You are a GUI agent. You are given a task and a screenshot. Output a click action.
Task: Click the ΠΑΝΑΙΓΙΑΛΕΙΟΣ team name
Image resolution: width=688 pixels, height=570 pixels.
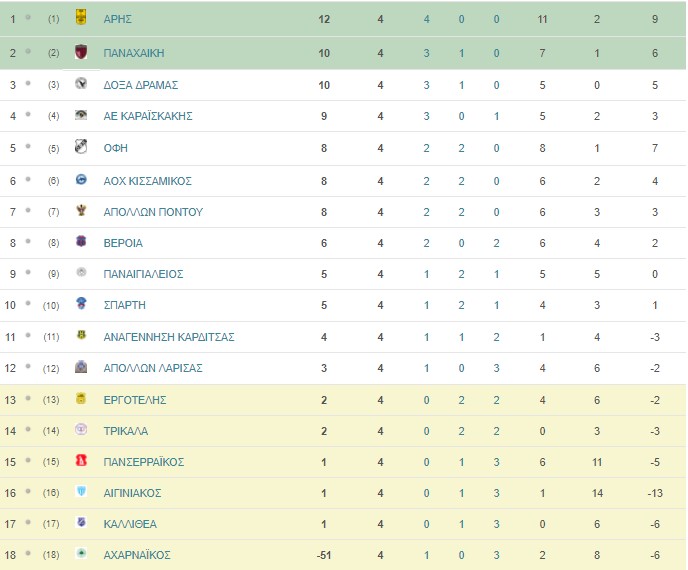click(x=143, y=274)
